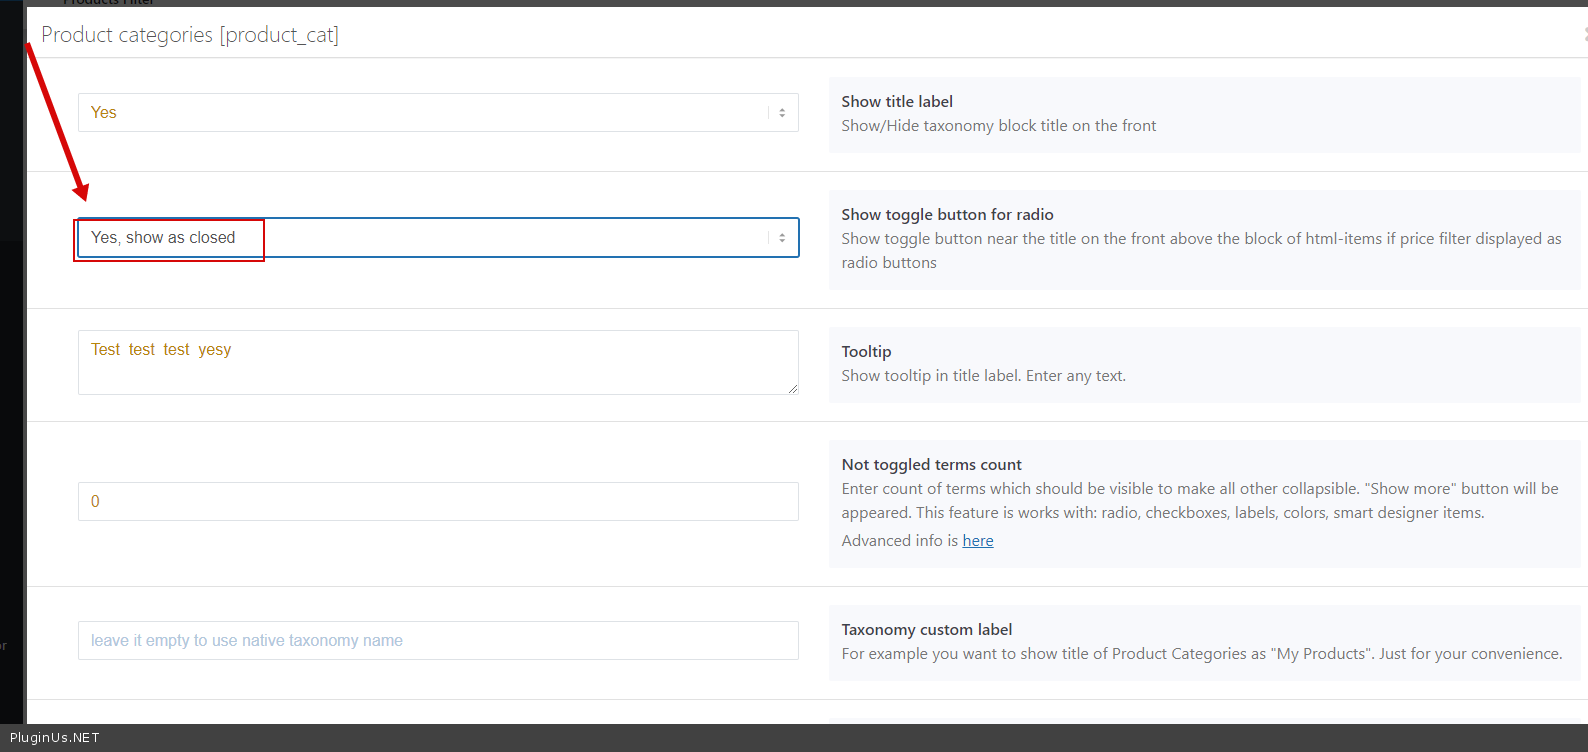This screenshot has height=752, width=1588.
Task: Click the taxonomy custom label input
Action: [437, 641]
